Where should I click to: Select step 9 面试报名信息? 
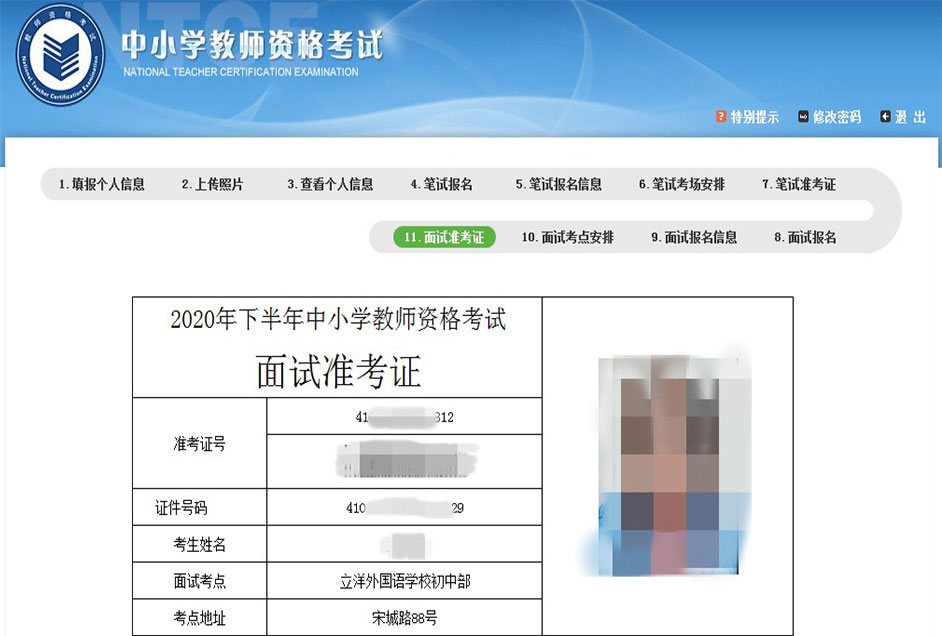point(694,237)
